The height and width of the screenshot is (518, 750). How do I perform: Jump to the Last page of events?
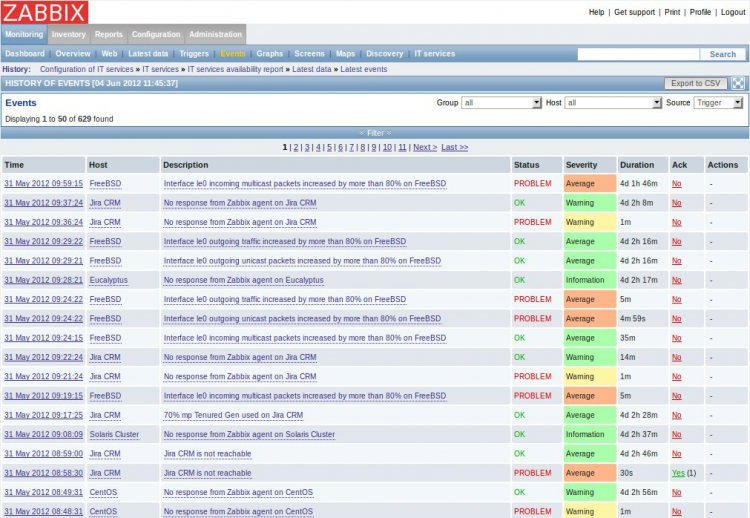tap(455, 147)
